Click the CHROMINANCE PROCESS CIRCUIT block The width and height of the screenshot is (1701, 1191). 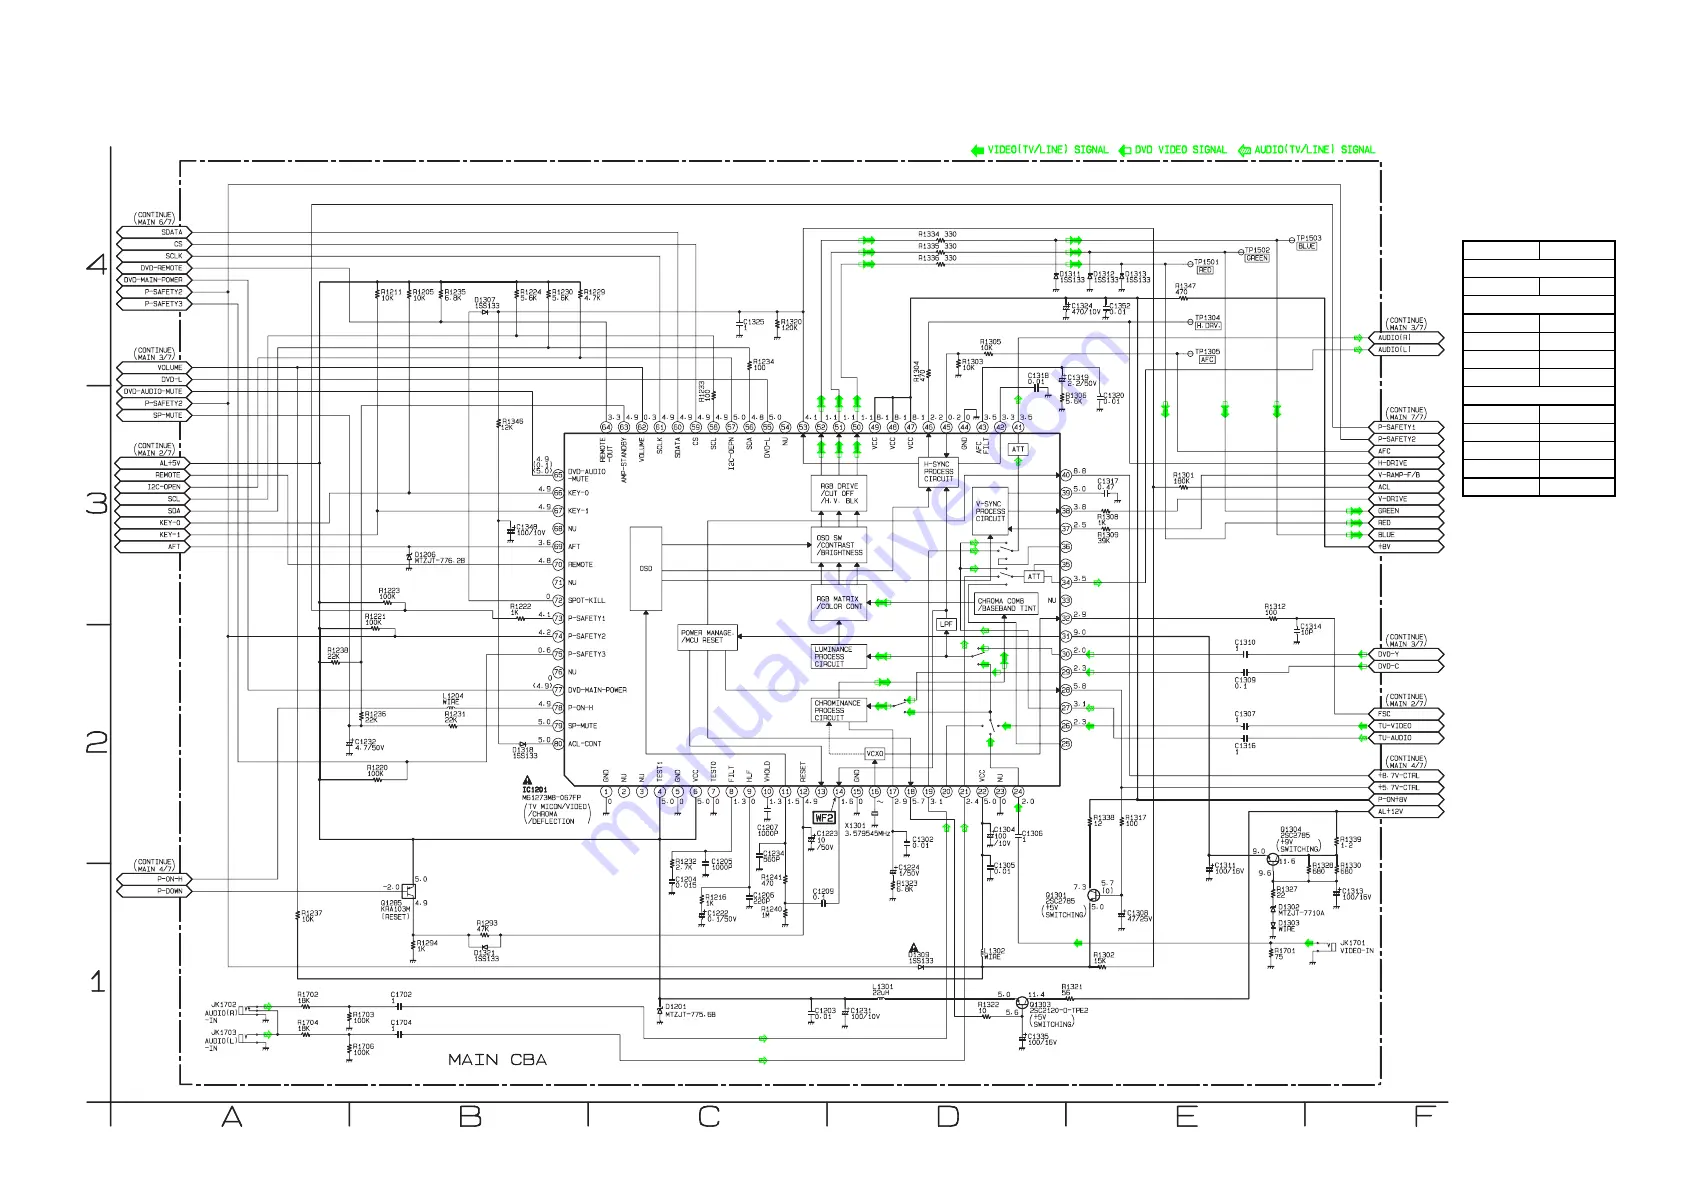pyautogui.click(x=839, y=710)
